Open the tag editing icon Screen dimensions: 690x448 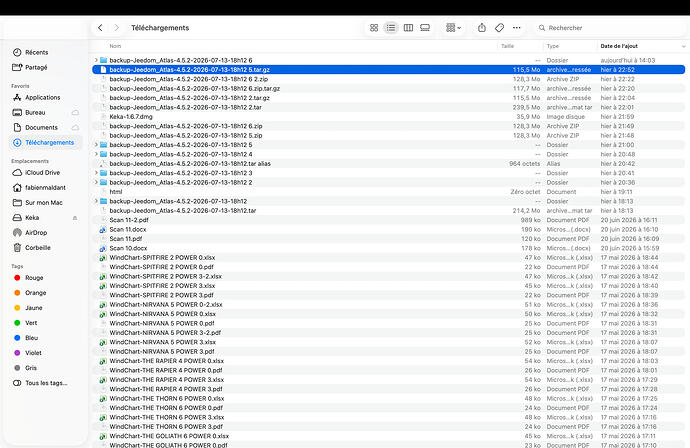[499, 28]
